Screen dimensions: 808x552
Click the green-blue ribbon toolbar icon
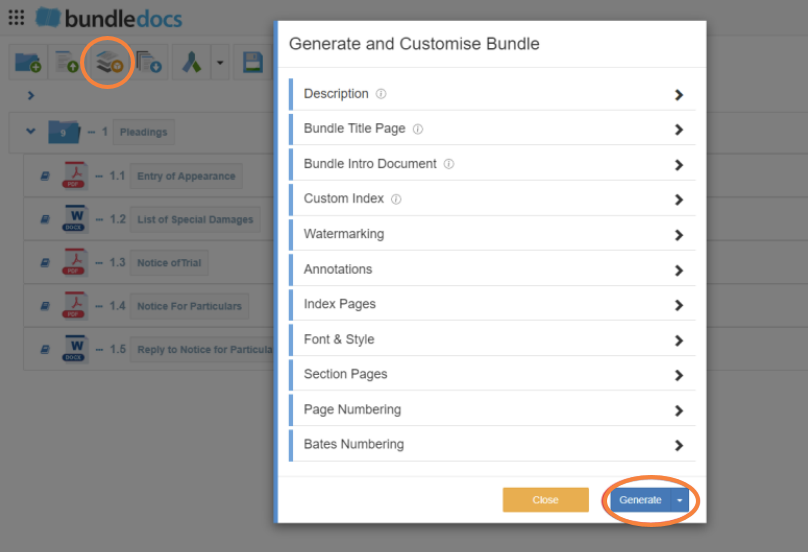(x=192, y=62)
